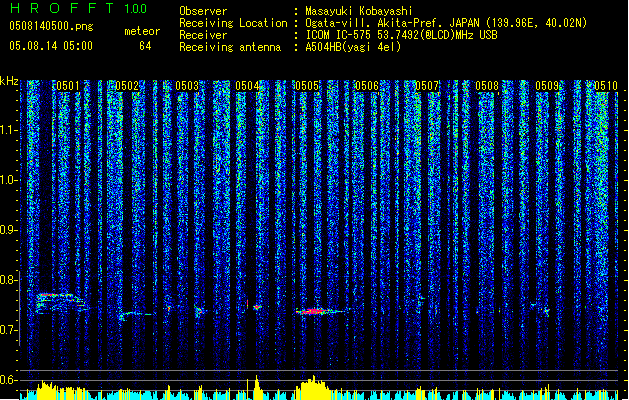The width and height of the screenshot is (629, 400).
Task: Click the 0.9 kHz axis label
Action: [9, 230]
